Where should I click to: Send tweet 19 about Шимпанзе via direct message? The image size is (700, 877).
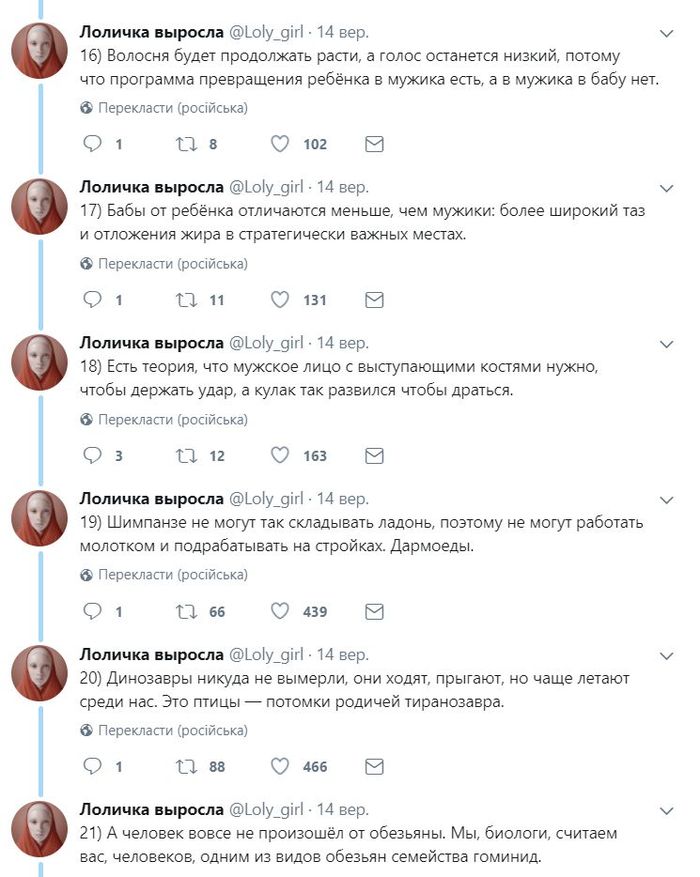(374, 611)
